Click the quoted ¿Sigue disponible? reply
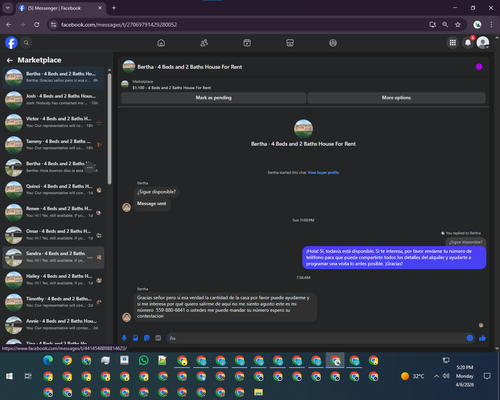 pyautogui.click(x=466, y=242)
